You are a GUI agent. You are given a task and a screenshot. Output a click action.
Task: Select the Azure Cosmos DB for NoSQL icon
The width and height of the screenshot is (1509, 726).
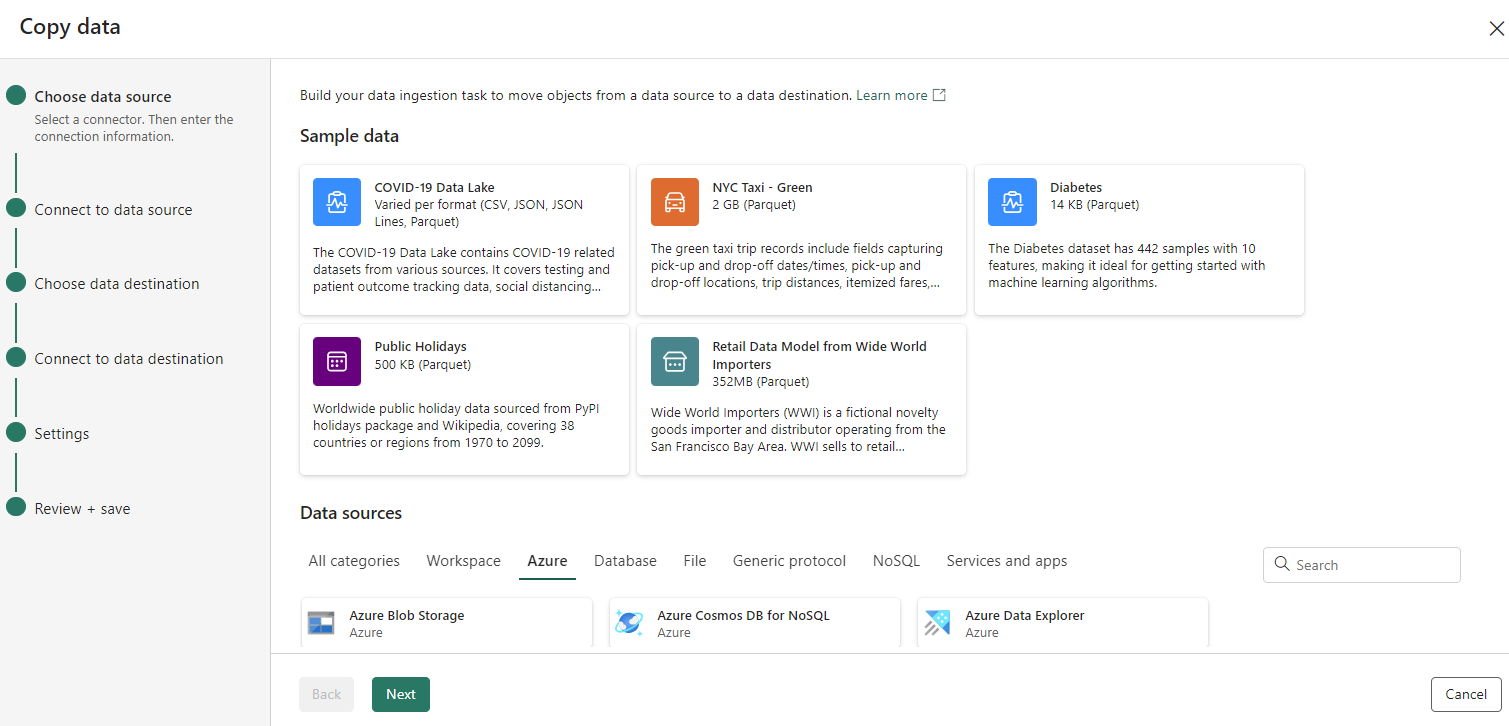coord(629,622)
